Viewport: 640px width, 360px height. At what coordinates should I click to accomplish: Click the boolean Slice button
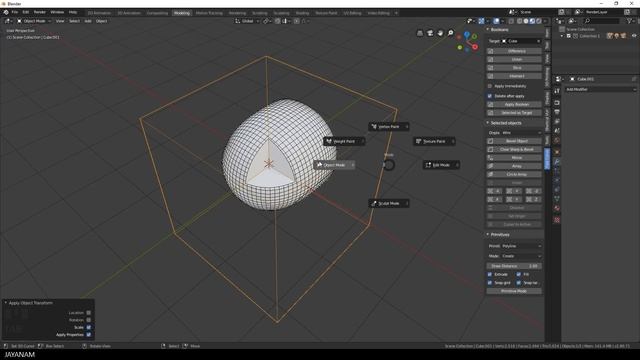coord(514,68)
